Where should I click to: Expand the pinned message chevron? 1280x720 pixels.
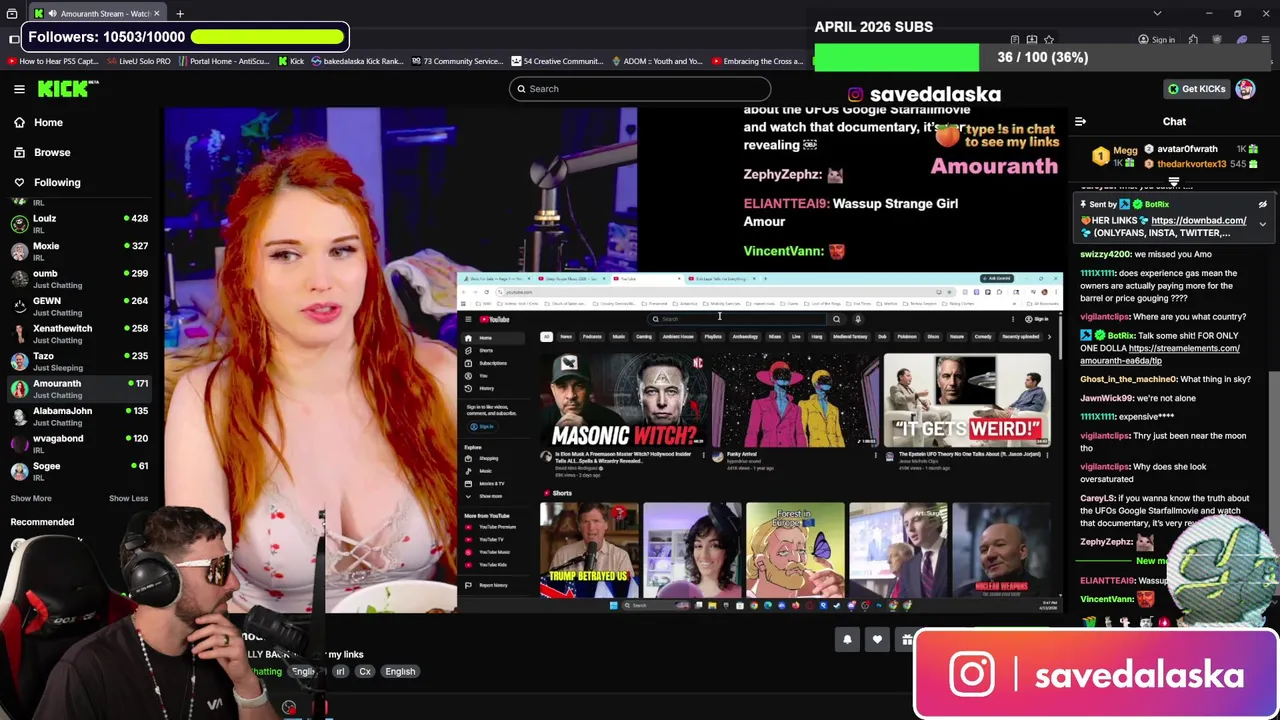pos(1262,224)
